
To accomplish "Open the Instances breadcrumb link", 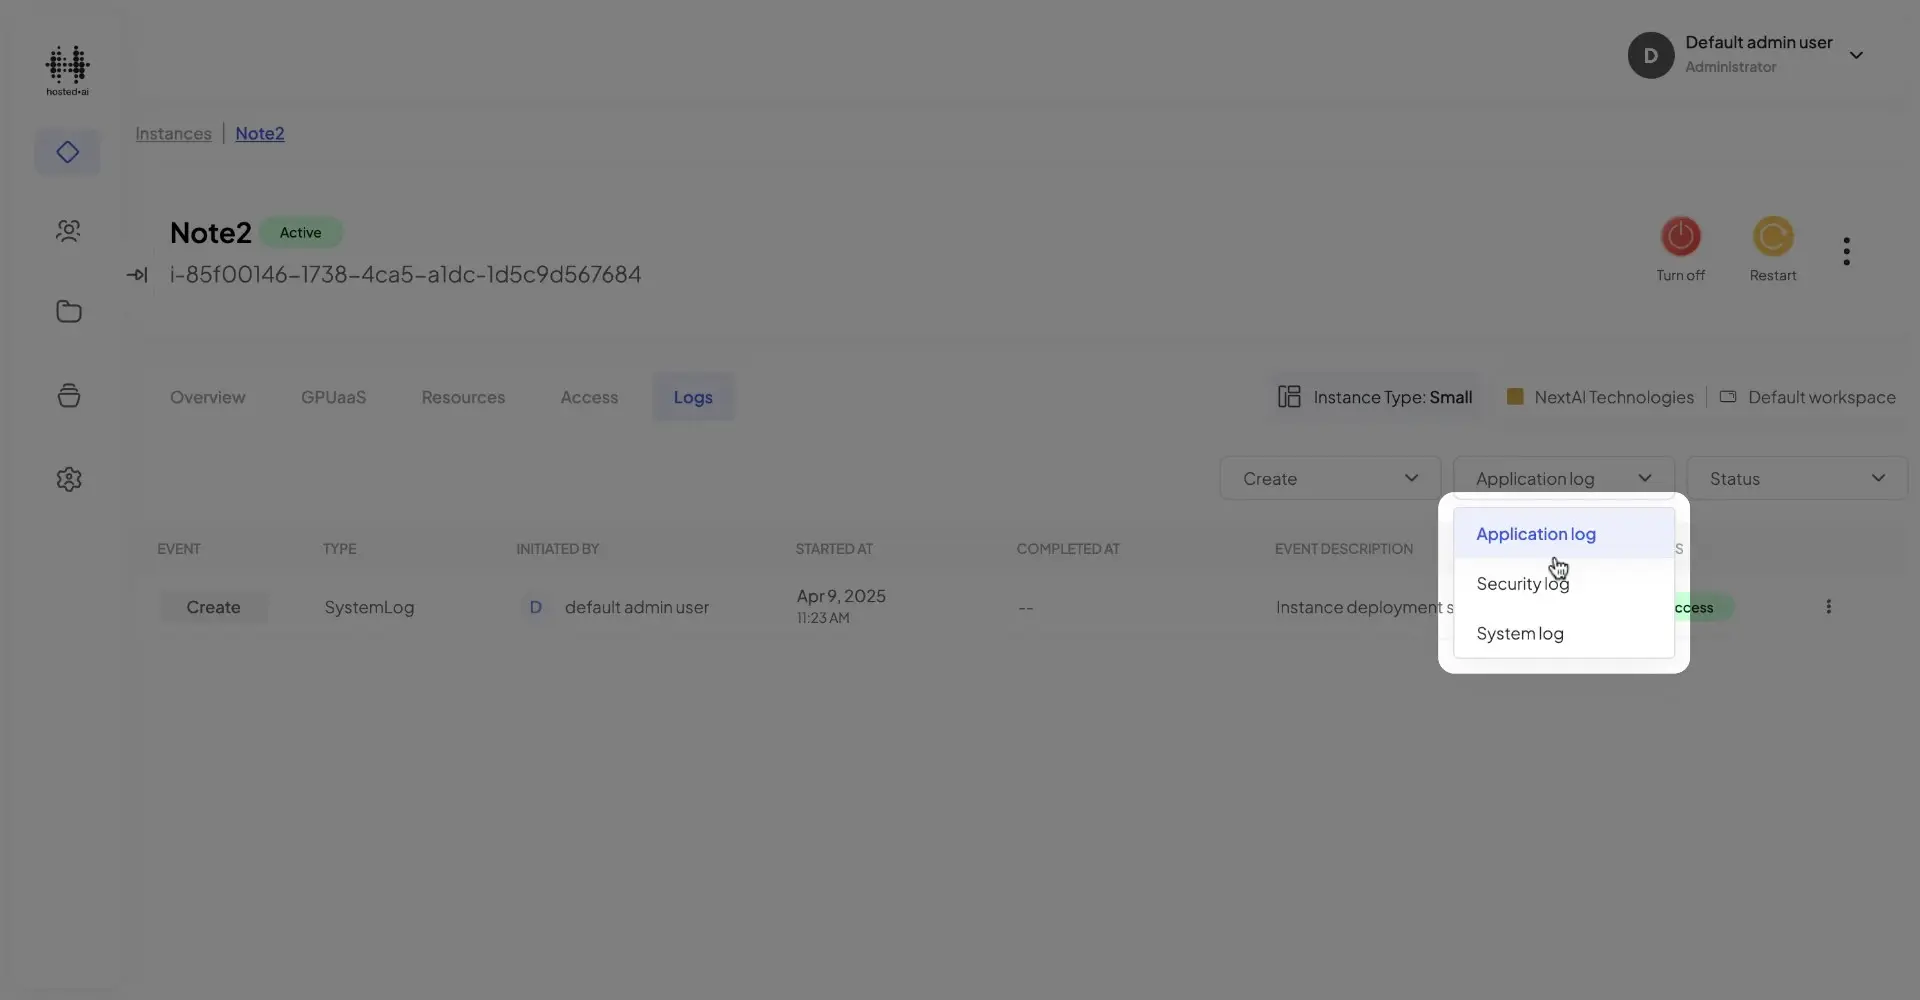I will pos(173,133).
